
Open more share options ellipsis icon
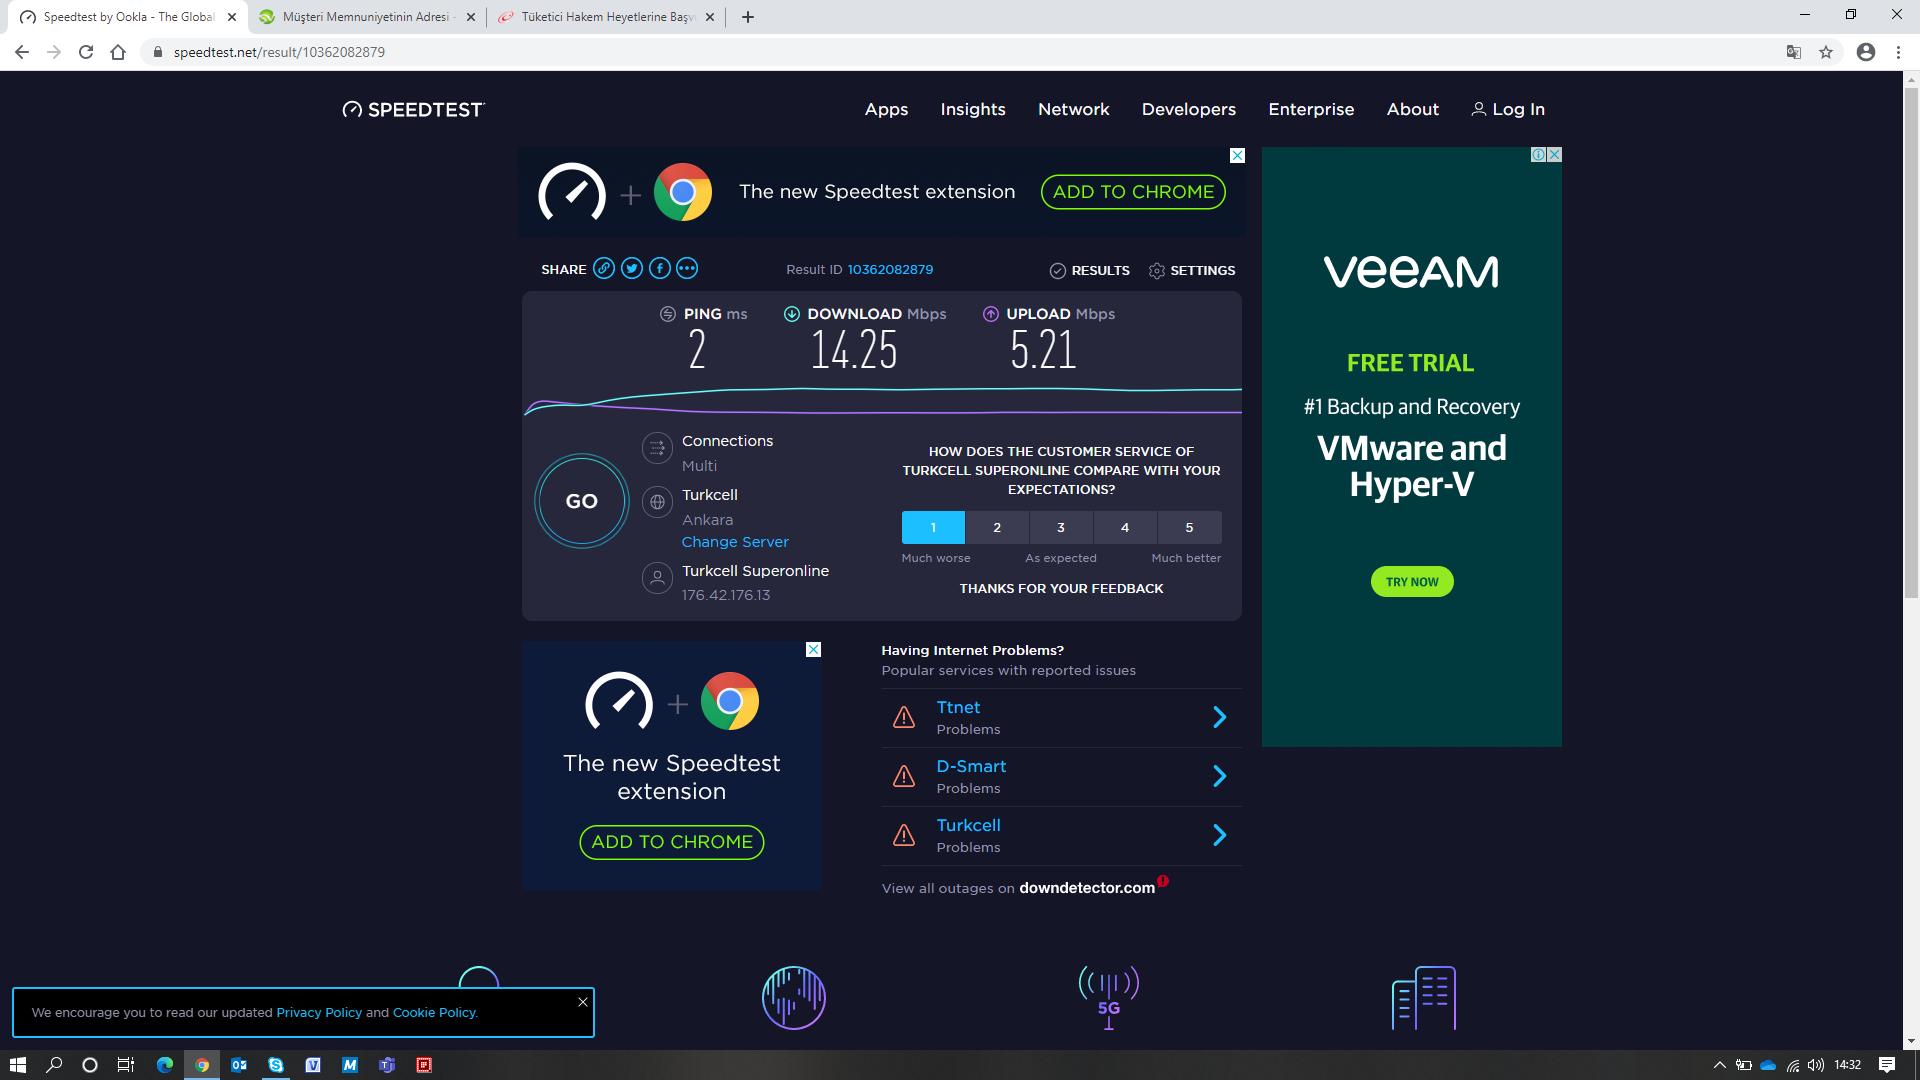[687, 268]
